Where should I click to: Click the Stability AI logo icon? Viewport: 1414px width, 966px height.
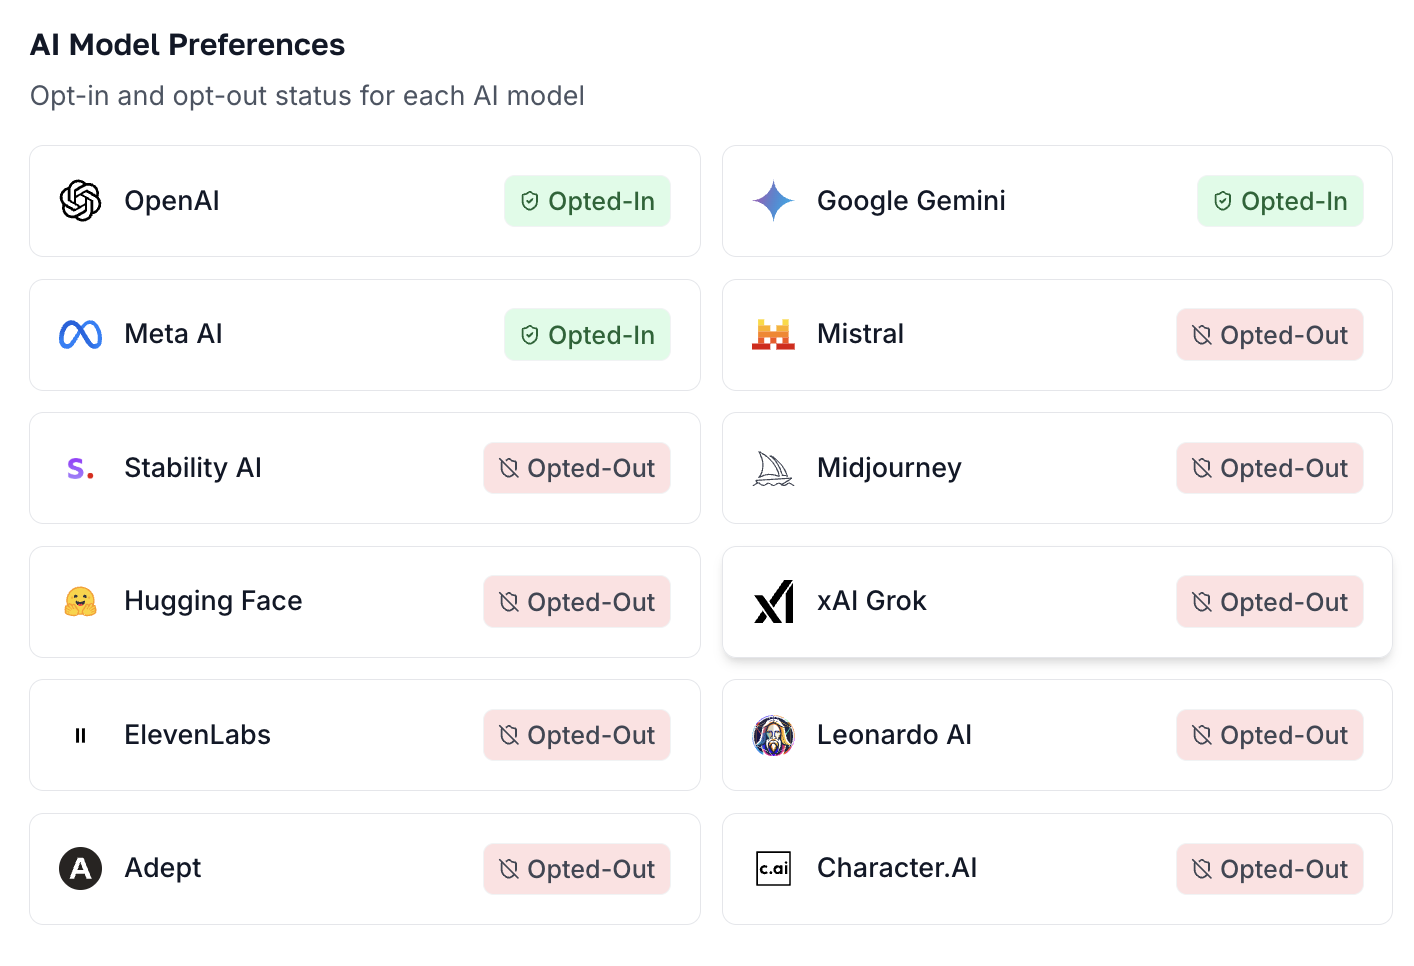pos(80,468)
